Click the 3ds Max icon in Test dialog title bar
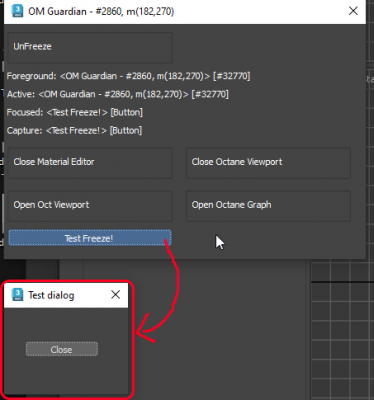The height and width of the screenshot is (400, 374). pos(17,295)
